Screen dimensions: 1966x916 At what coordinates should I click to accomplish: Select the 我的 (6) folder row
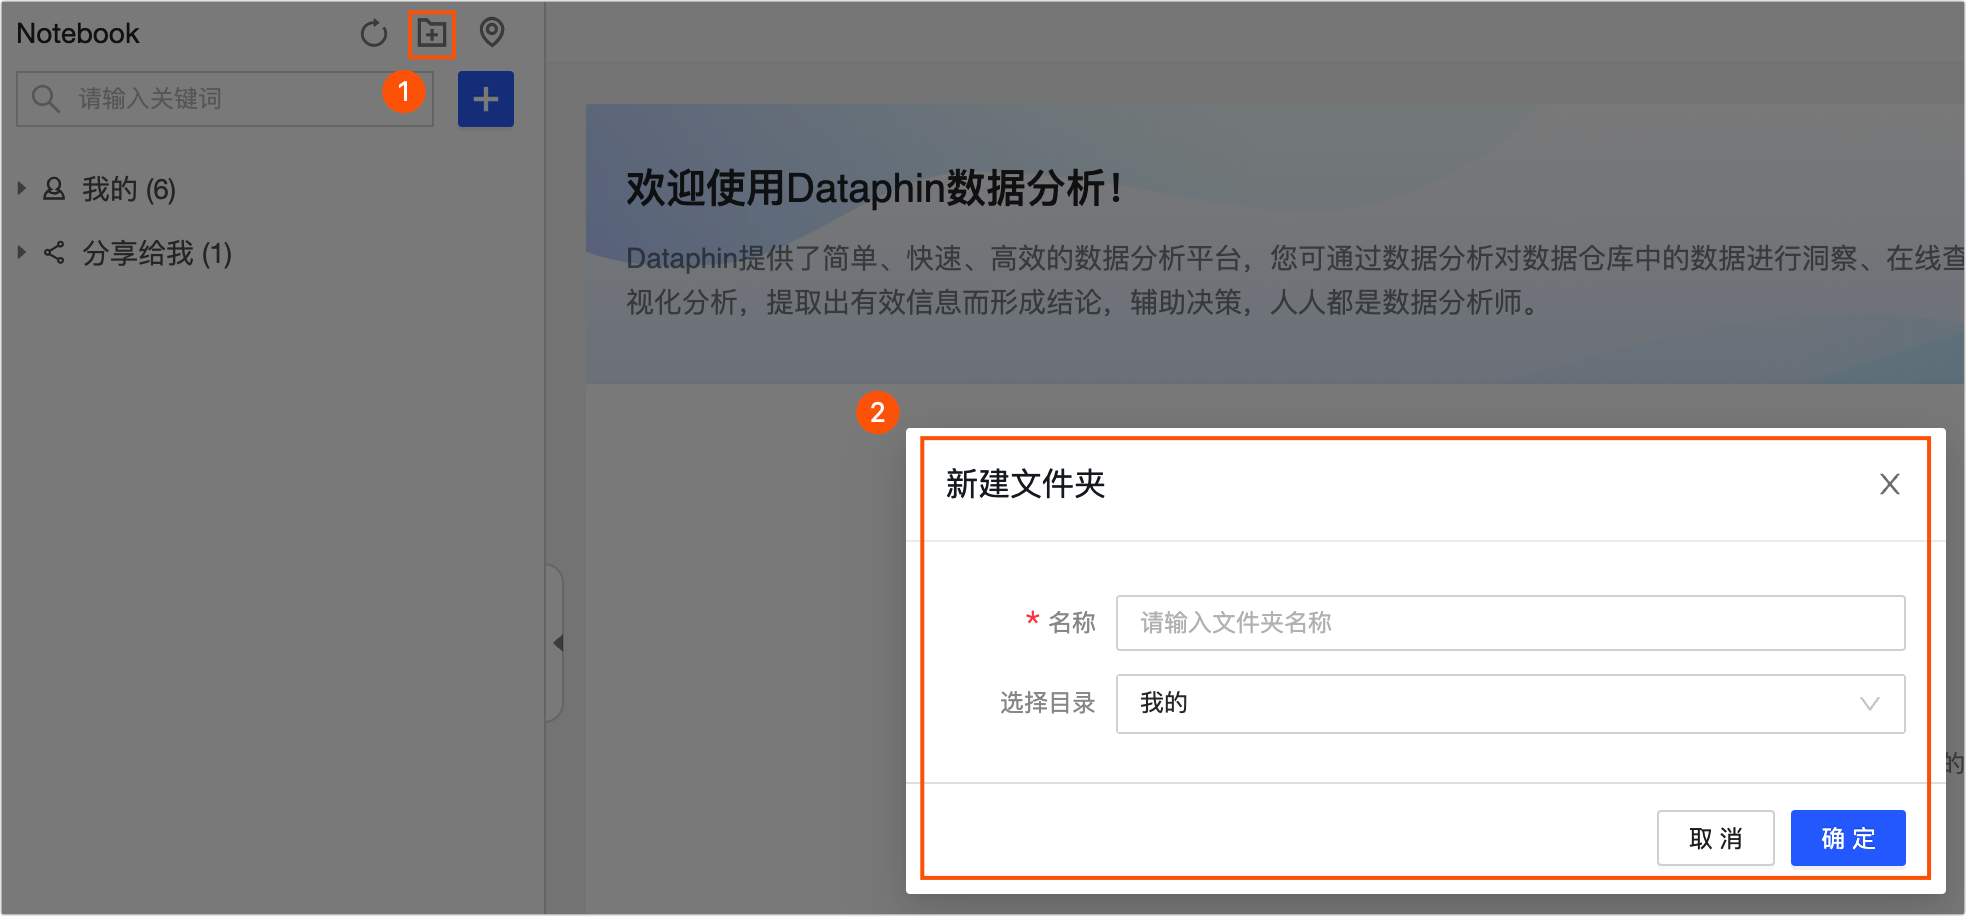point(128,189)
